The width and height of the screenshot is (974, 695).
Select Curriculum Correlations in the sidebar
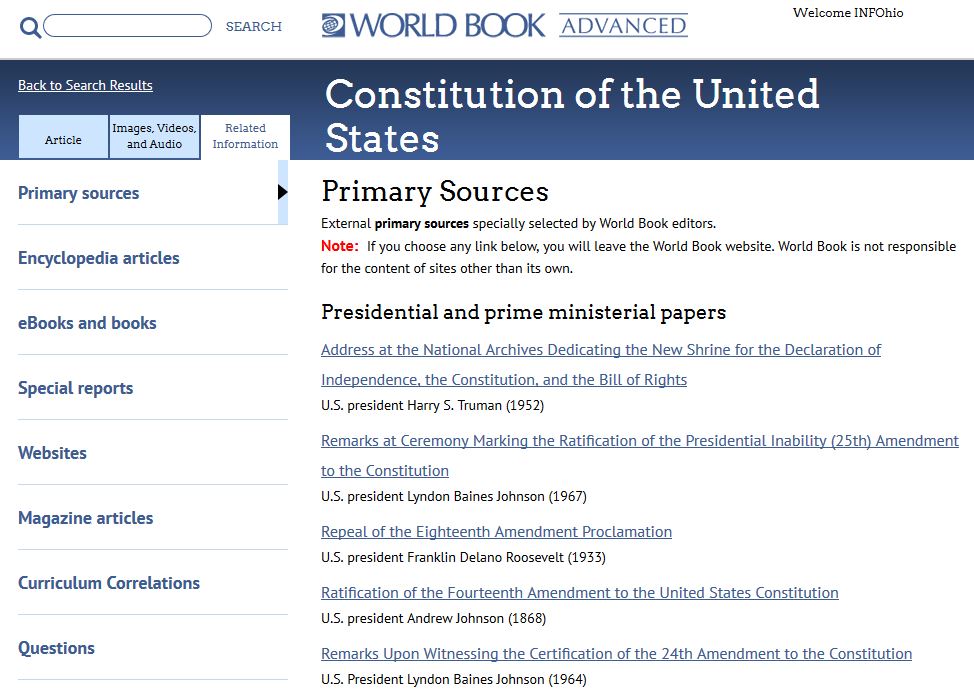coord(109,583)
